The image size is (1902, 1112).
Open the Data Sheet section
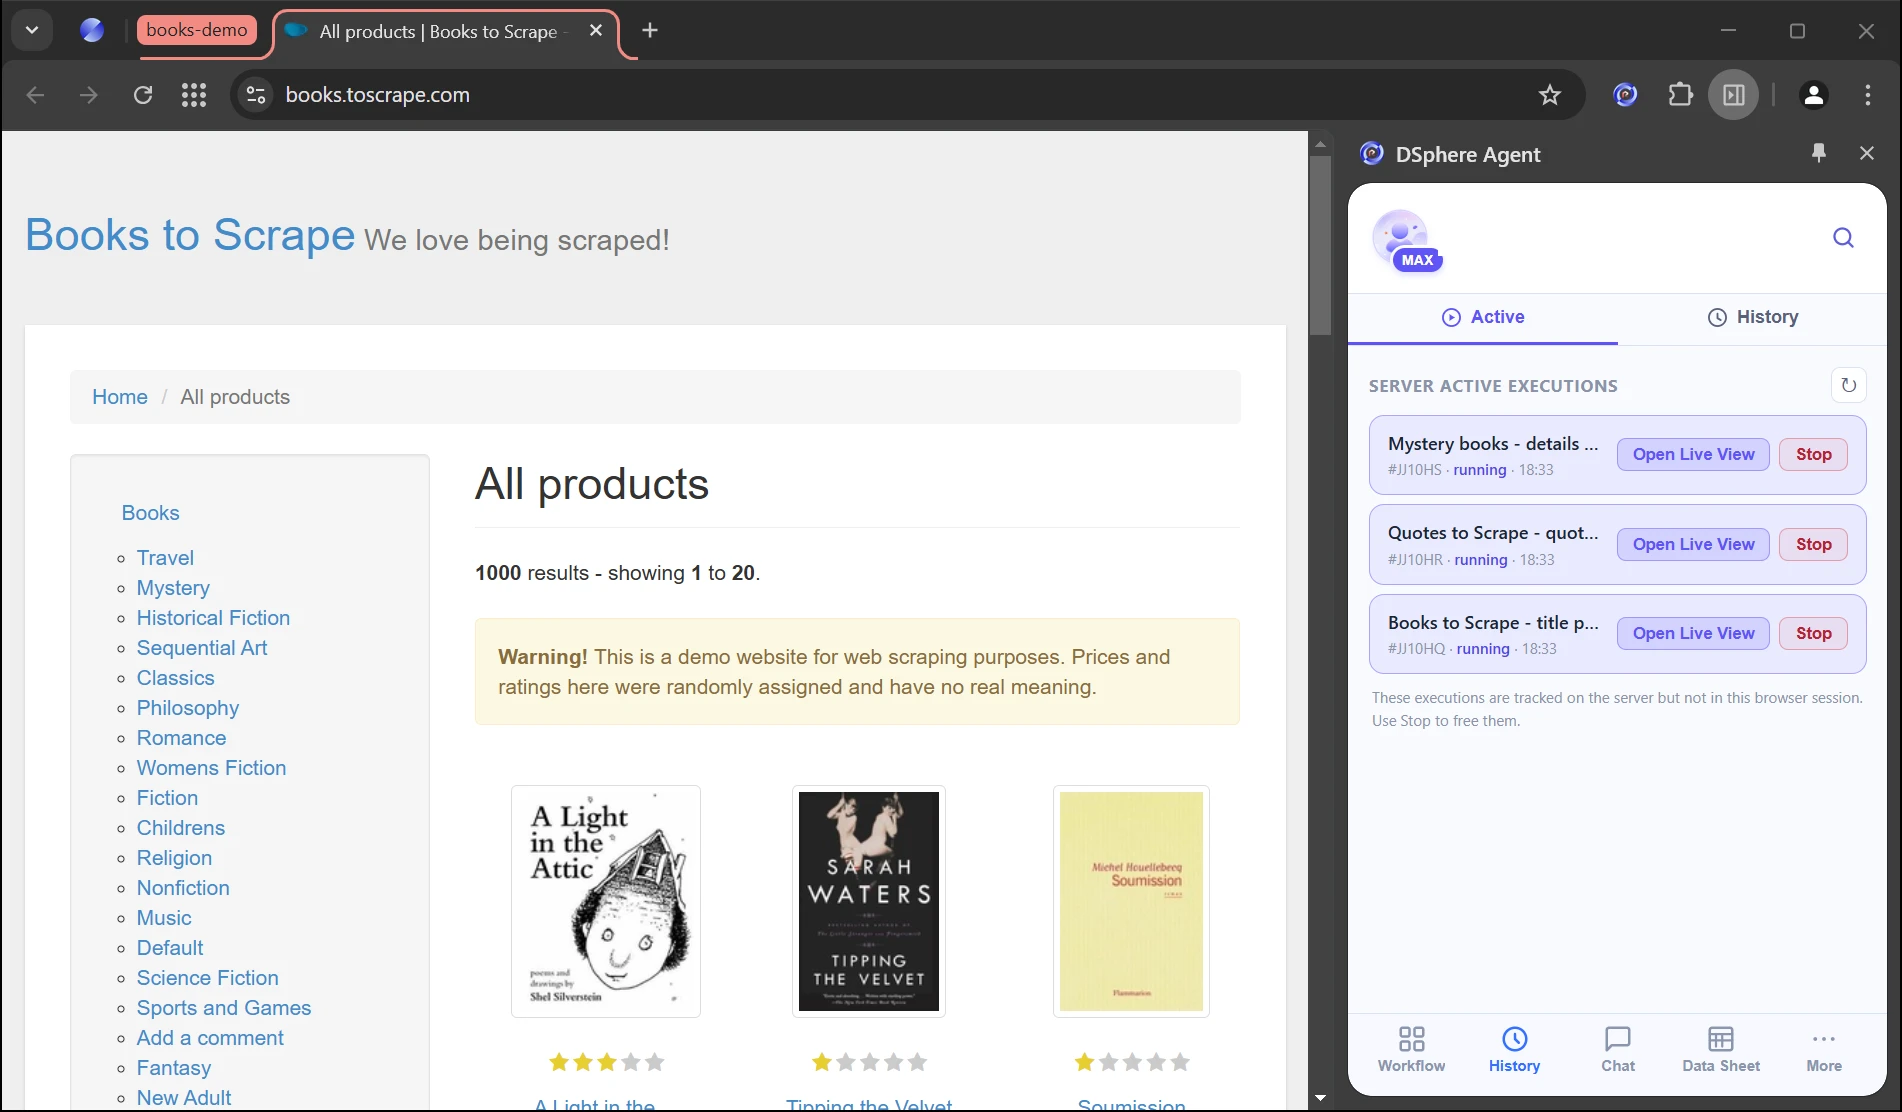pyautogui.click(x=1720, y=1050)
